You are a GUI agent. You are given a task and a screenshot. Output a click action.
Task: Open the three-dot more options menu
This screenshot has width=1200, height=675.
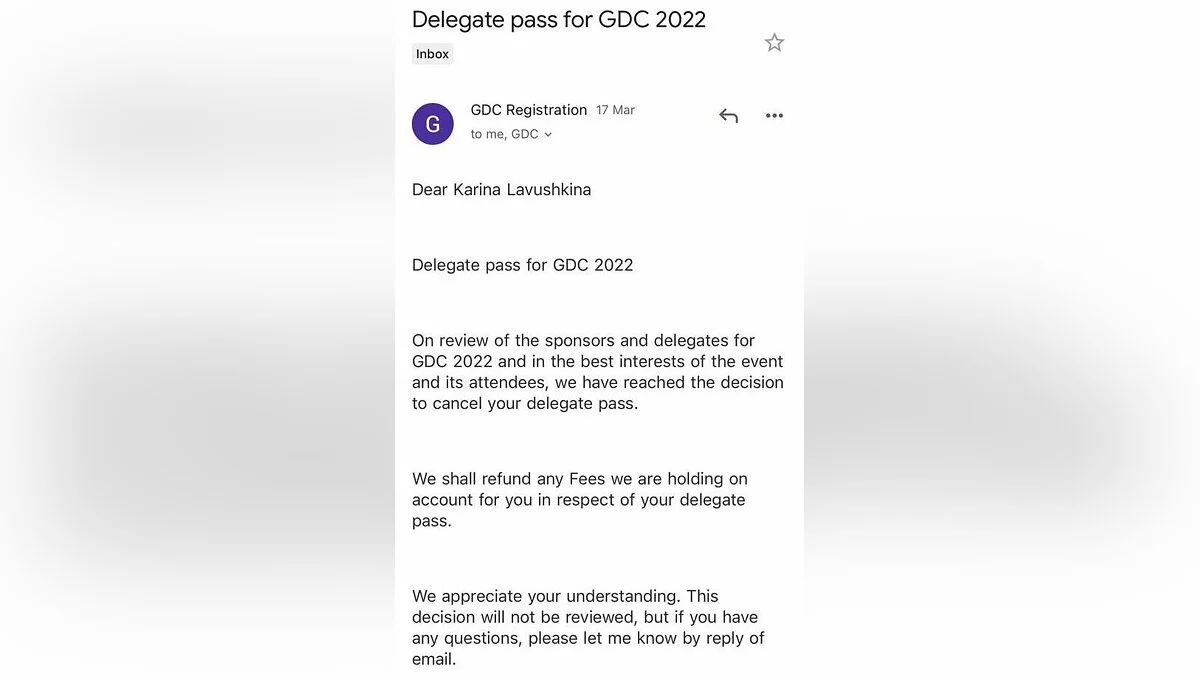click(x=774, y=116)
